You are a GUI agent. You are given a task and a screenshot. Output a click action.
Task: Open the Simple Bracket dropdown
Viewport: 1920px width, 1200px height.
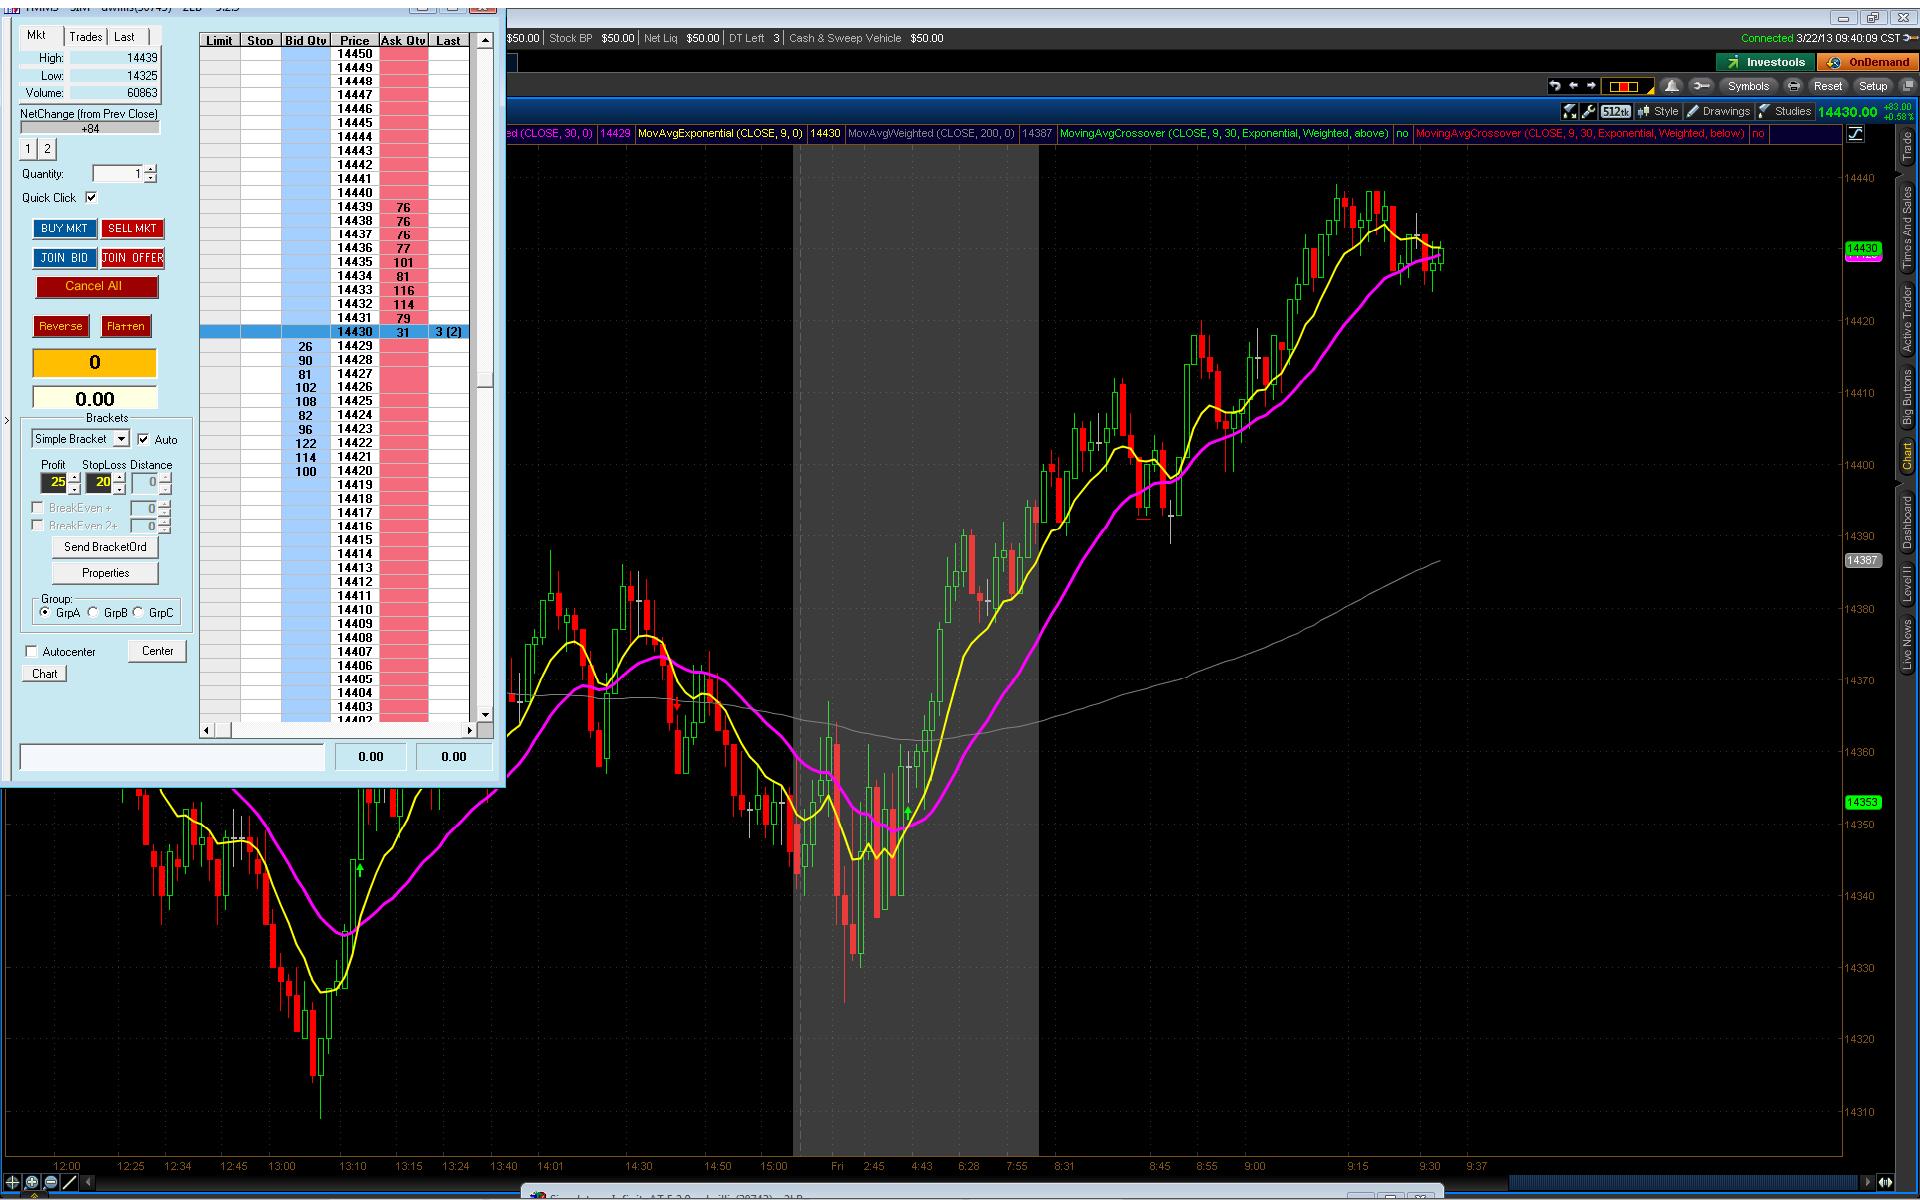coord(80,439)
